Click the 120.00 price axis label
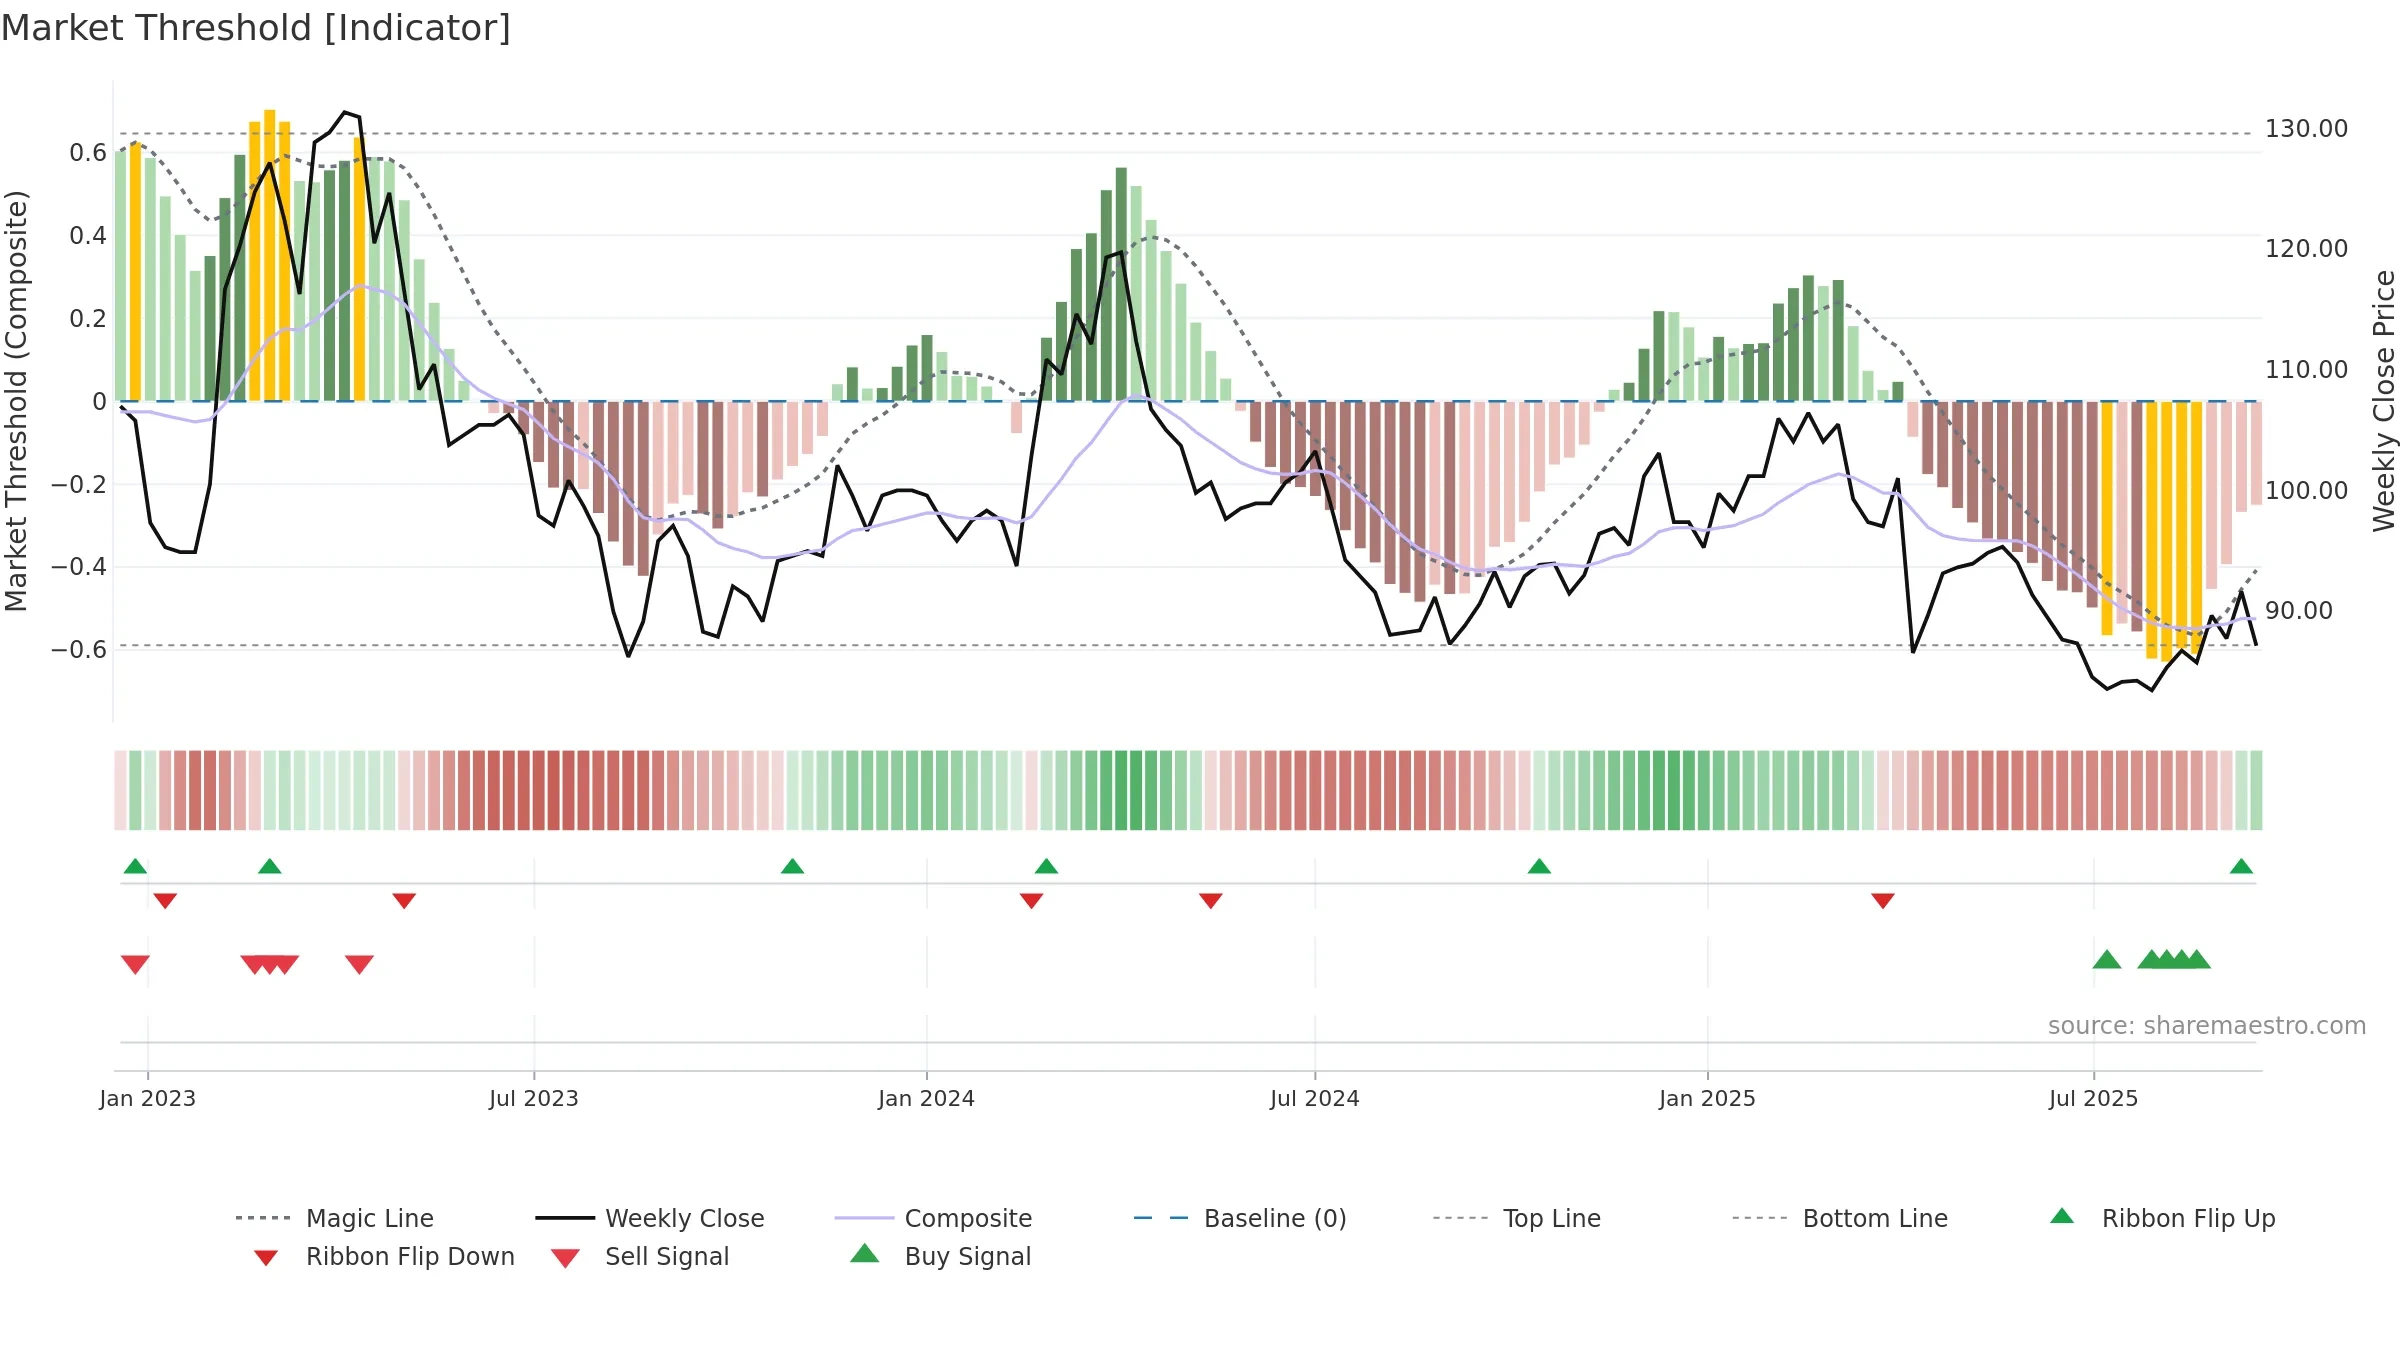Image resolution: width=2400 pixels, height=1350 pixels. click(2306, 249)
